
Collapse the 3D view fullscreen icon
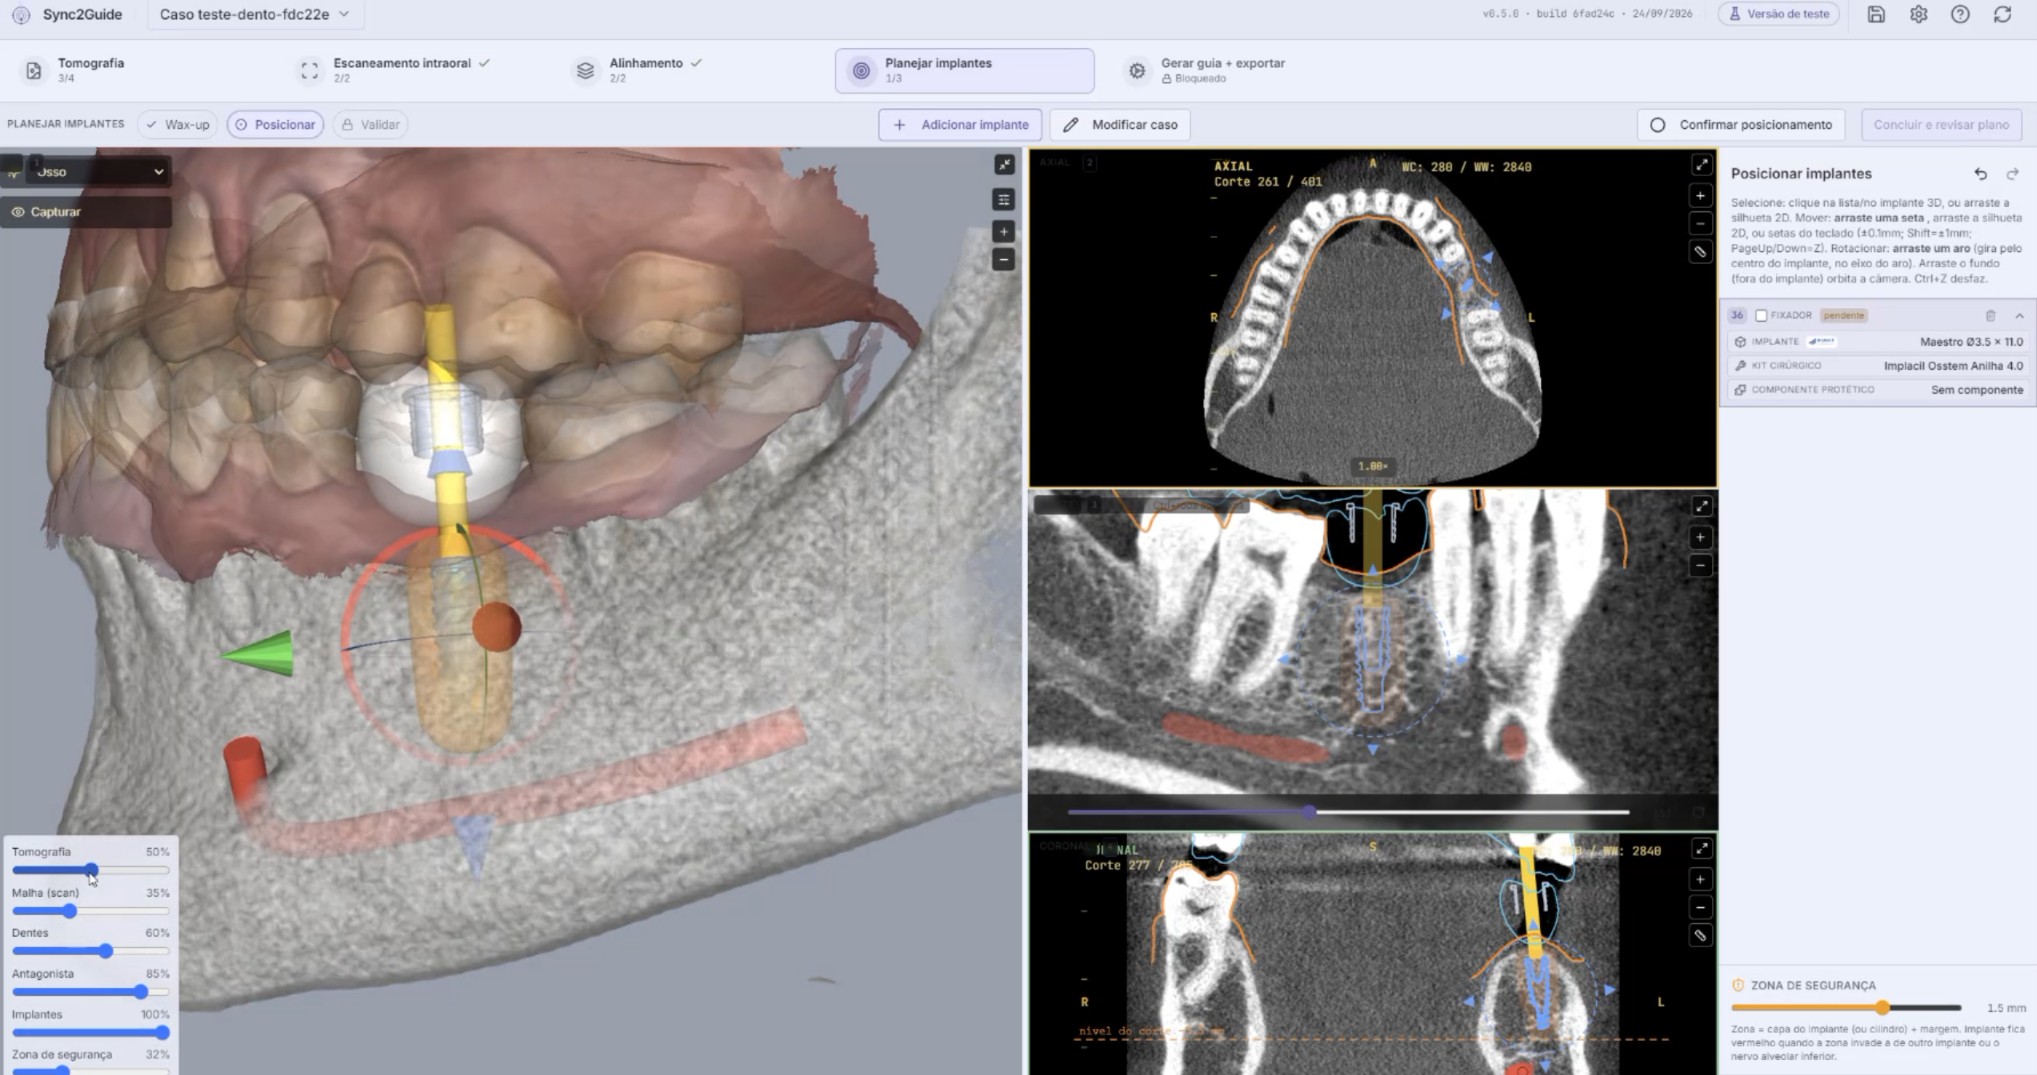tap(1004, 165)
